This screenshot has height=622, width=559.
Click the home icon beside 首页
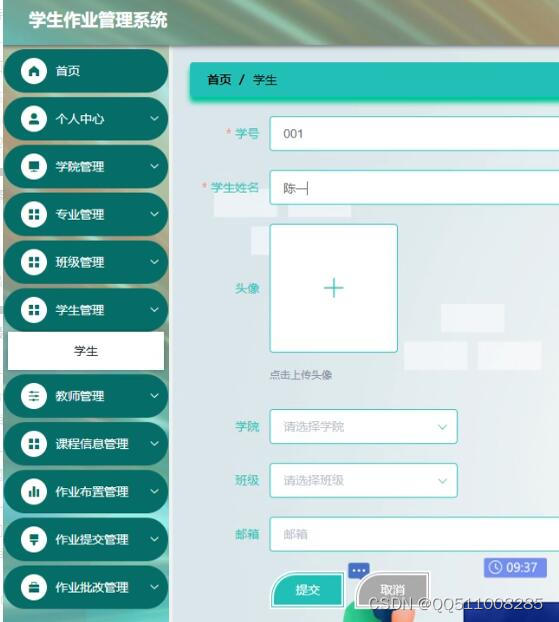tap(34, 71)
